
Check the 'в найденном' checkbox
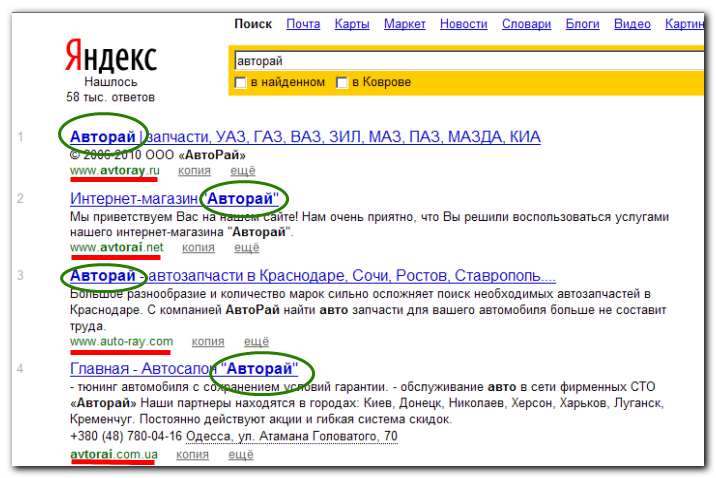[x=240, y=83]
